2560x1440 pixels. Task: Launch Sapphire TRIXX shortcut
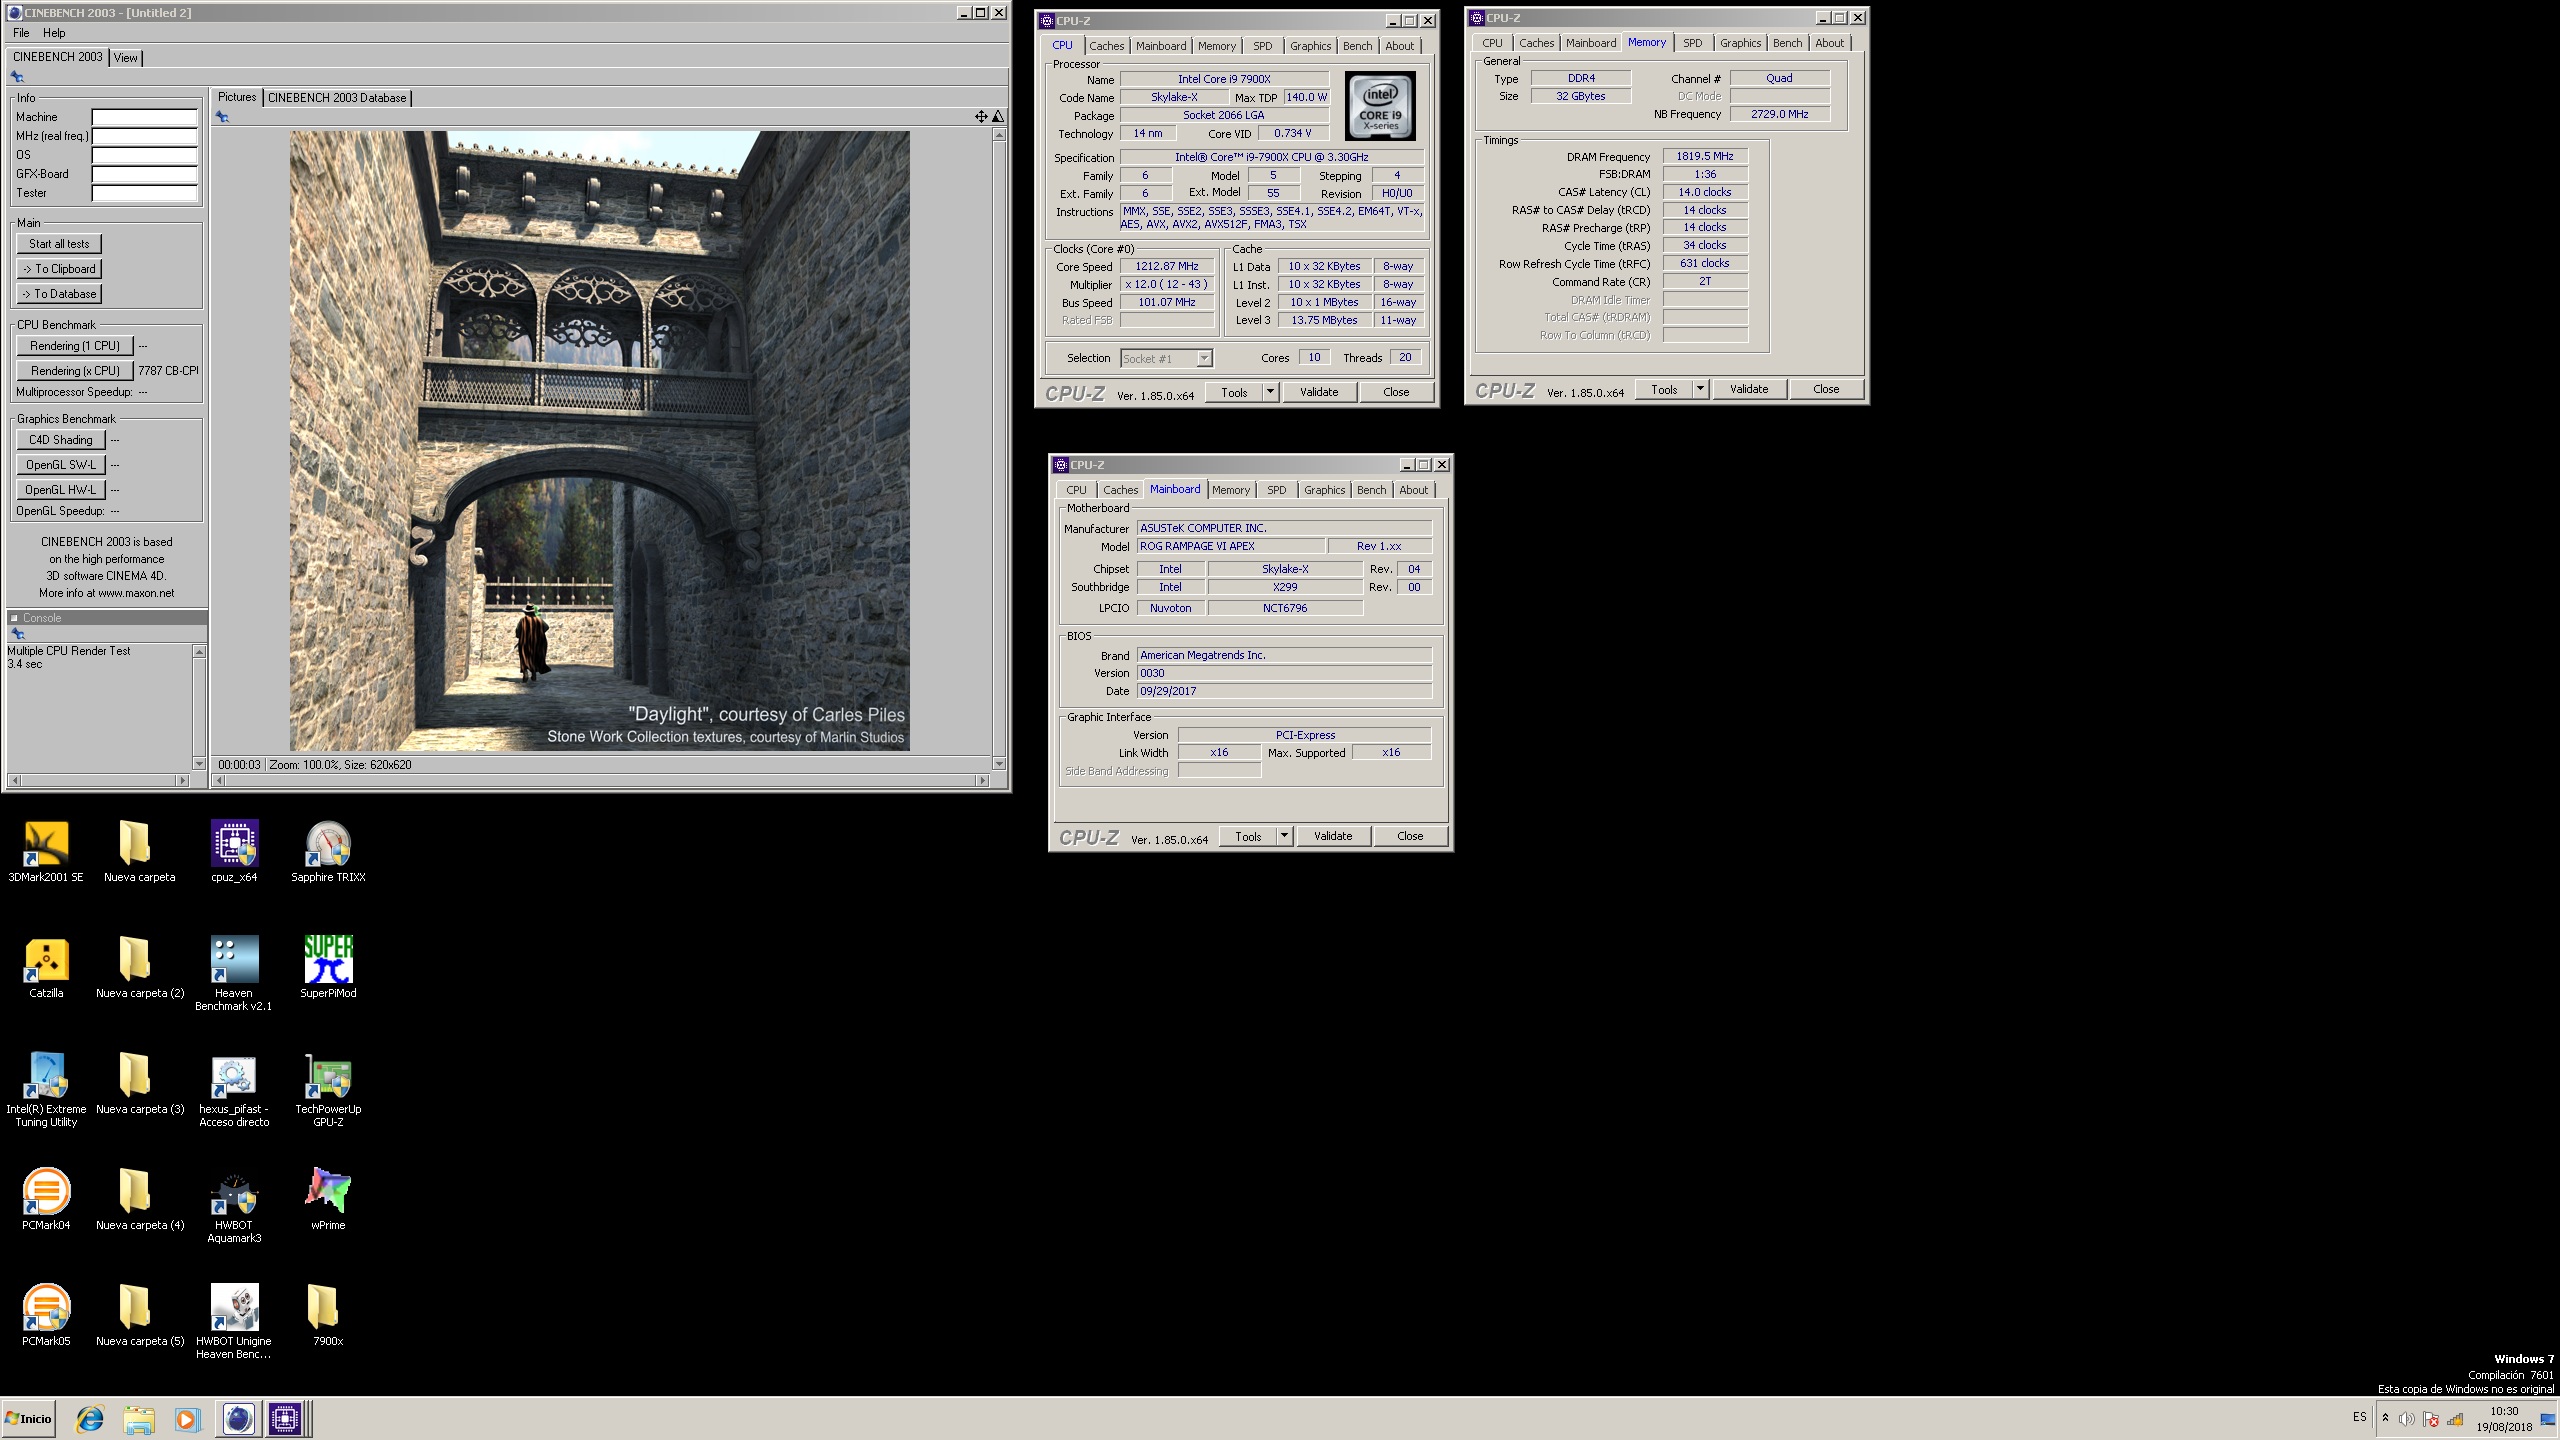click(328, 851)
